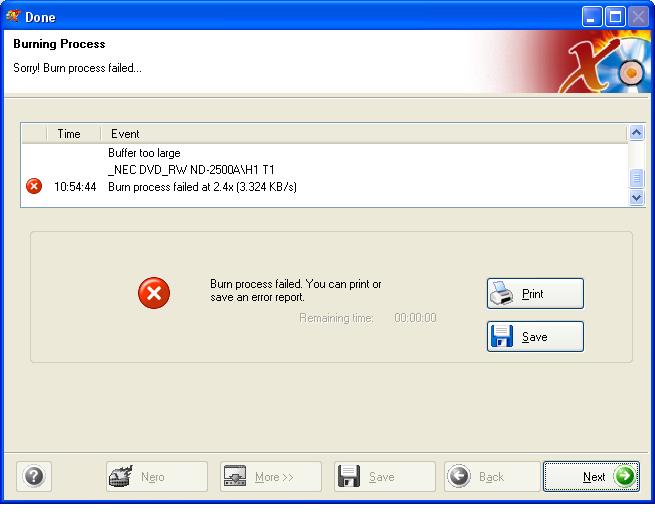This screenshot has width=655, height=512.
Task: Click the Save button beside the error message
Action: [x=535, y=337]
